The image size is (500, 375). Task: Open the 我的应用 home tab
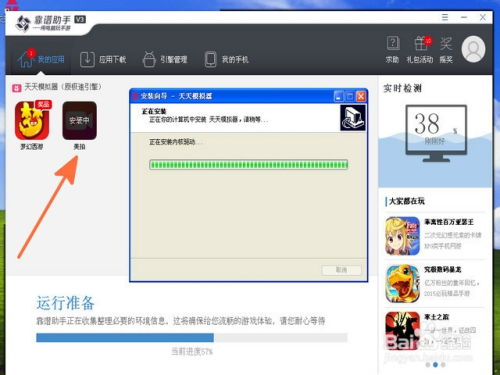pos(41,59)
